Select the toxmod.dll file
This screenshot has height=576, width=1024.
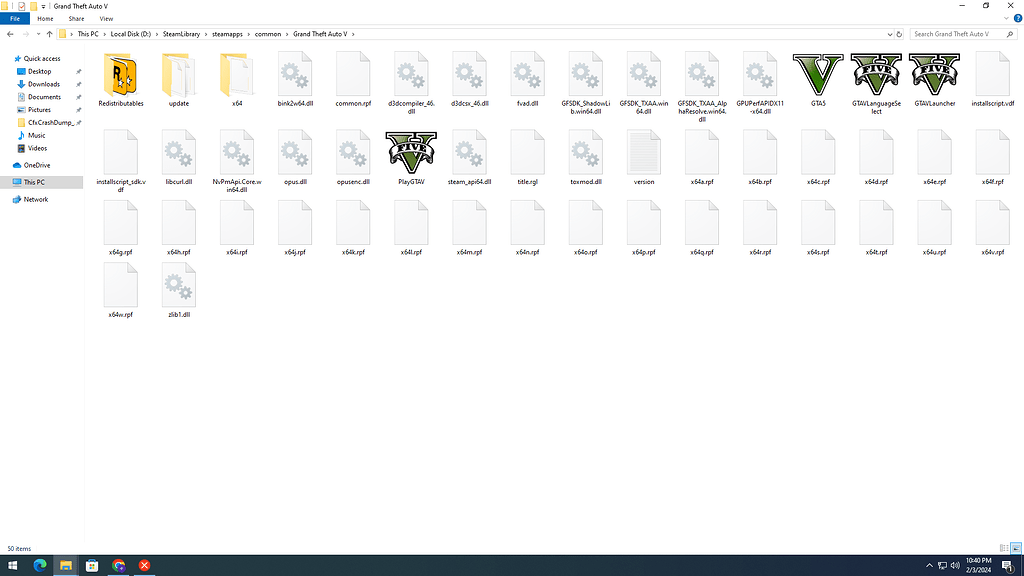coord(586,157)
